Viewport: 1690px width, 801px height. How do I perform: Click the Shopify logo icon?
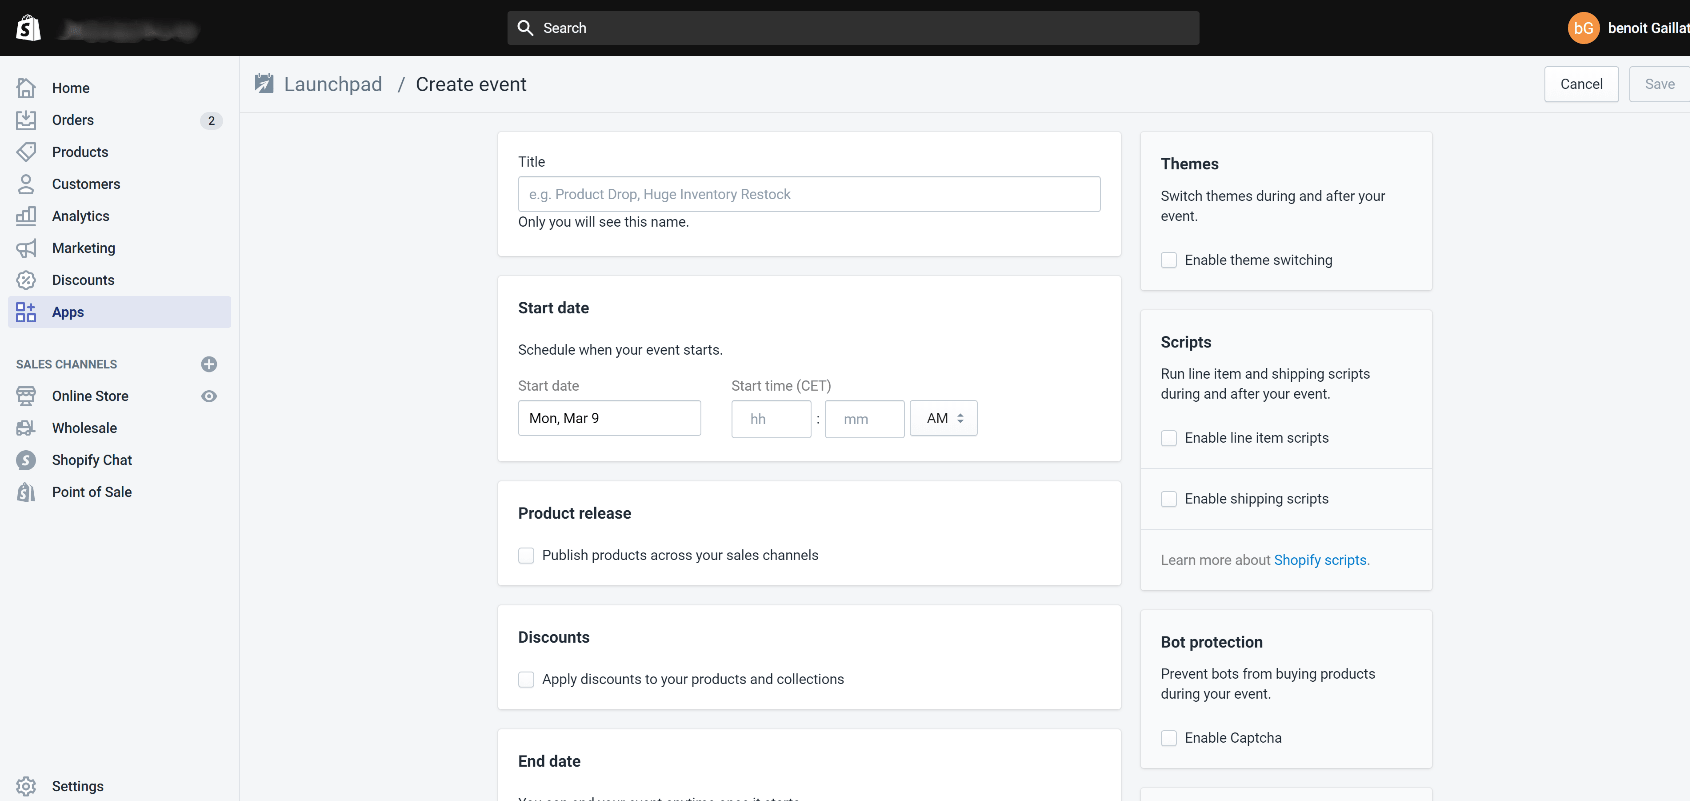(x=28, y=28)
